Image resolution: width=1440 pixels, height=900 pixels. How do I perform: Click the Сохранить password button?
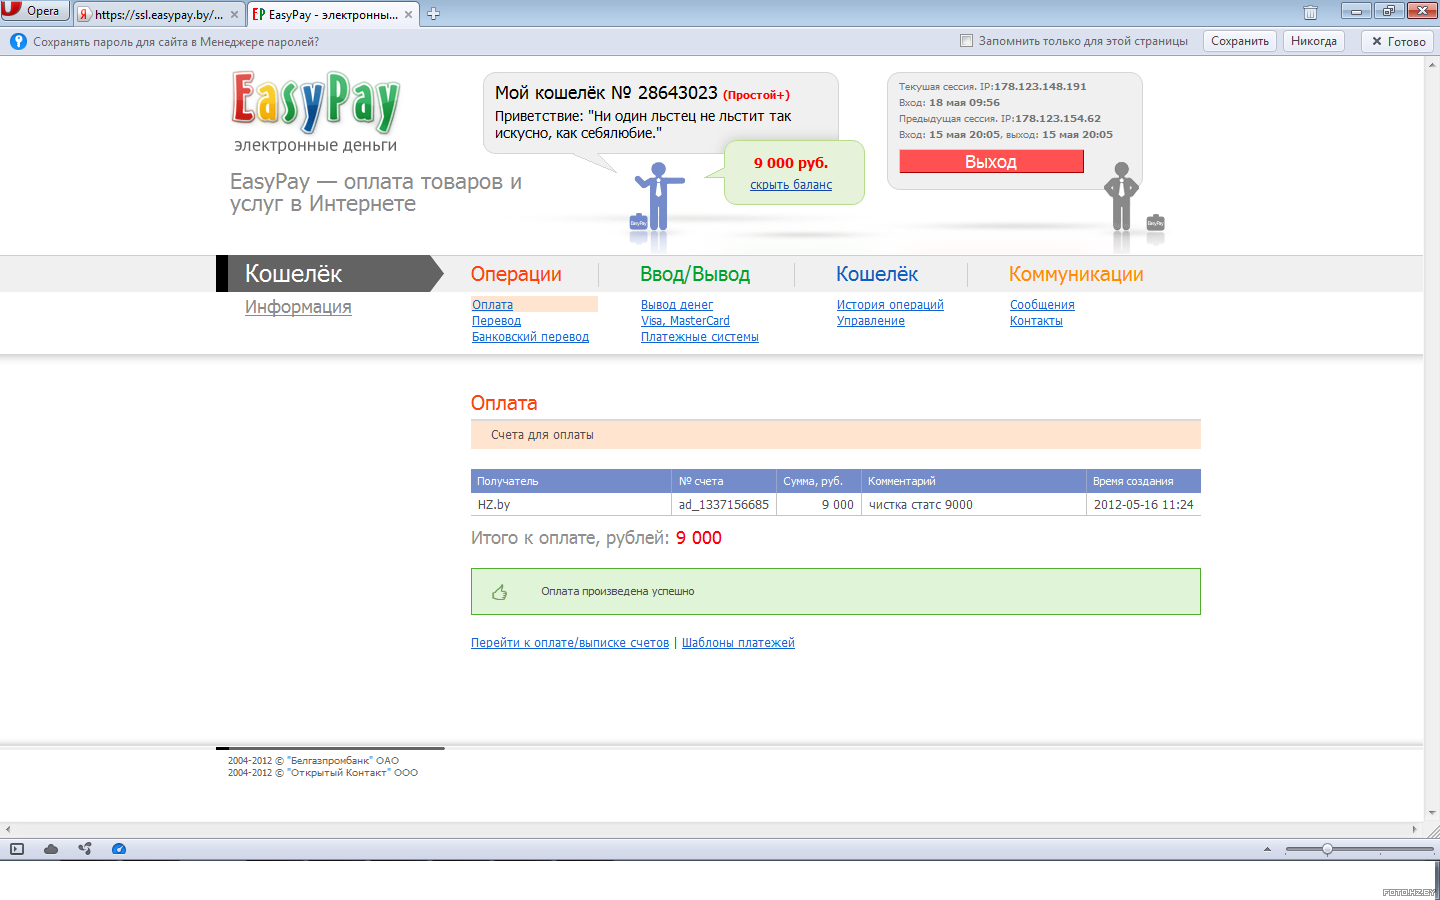pyautogui.click(x=1239, y=41)
